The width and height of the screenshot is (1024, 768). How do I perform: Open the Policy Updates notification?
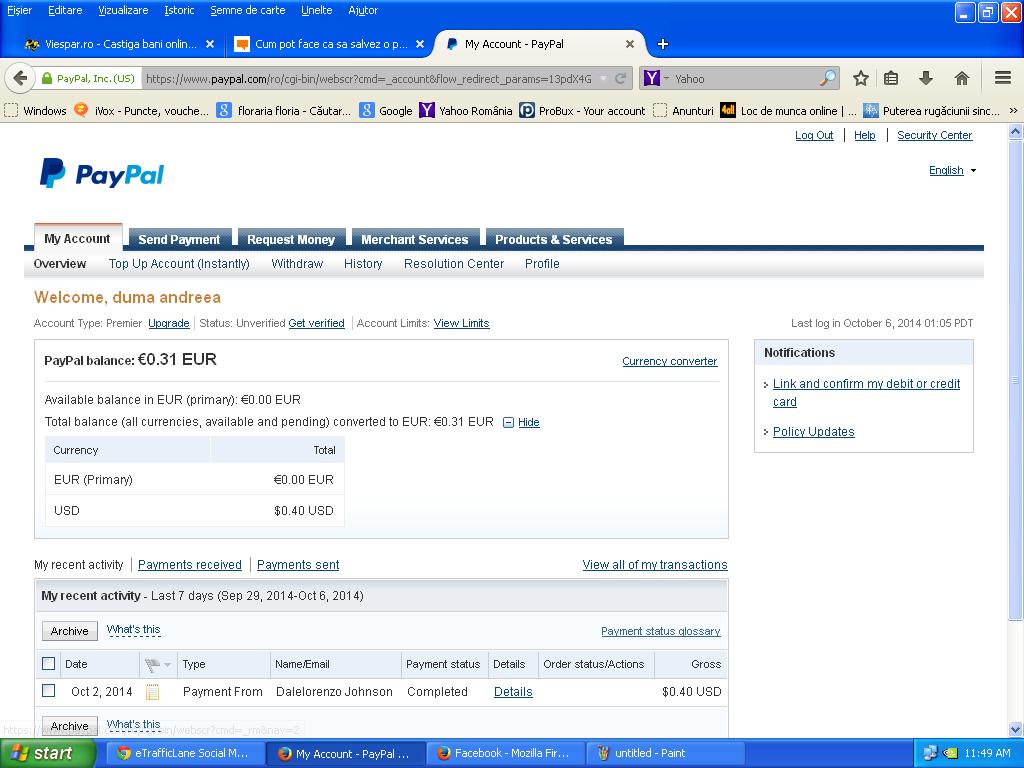pos(813,432)
